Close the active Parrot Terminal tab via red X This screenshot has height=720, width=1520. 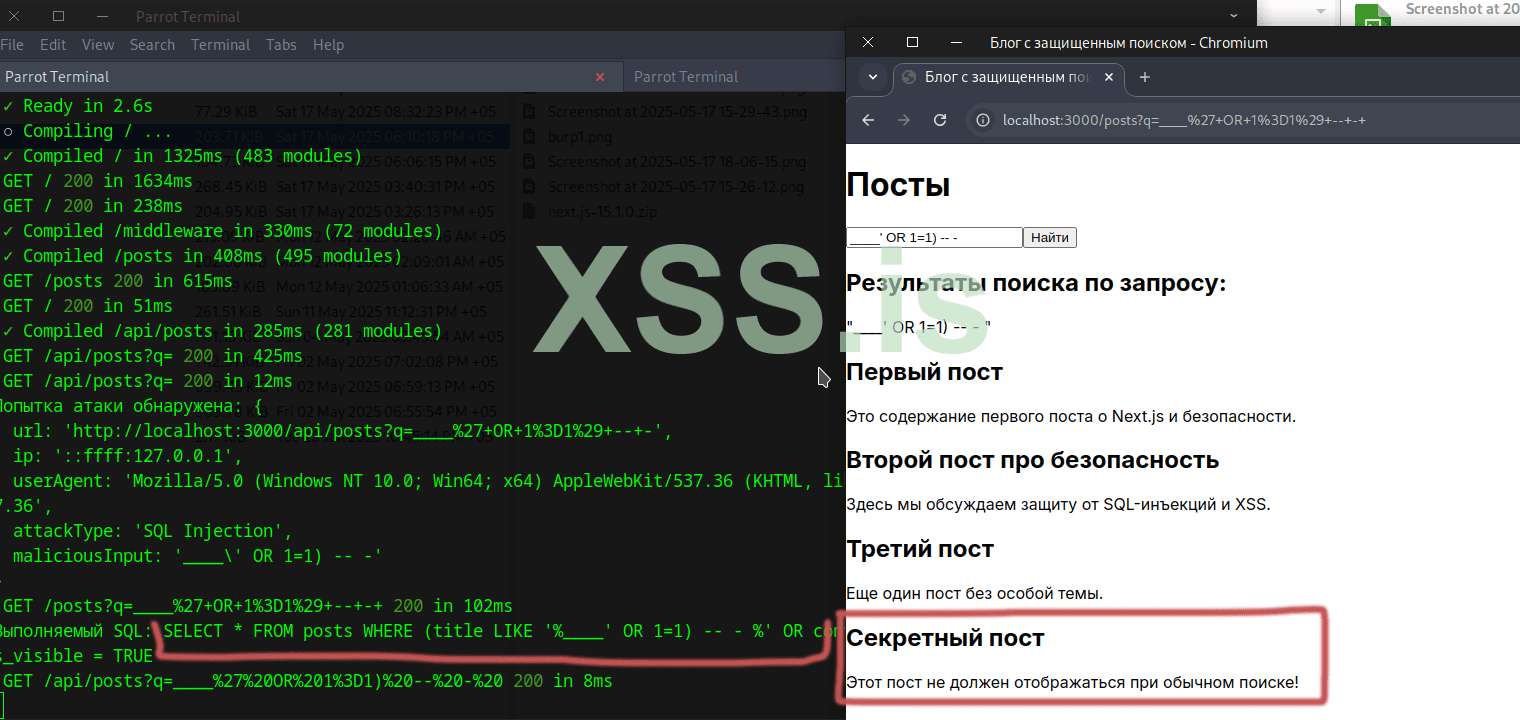coord(600,77)
